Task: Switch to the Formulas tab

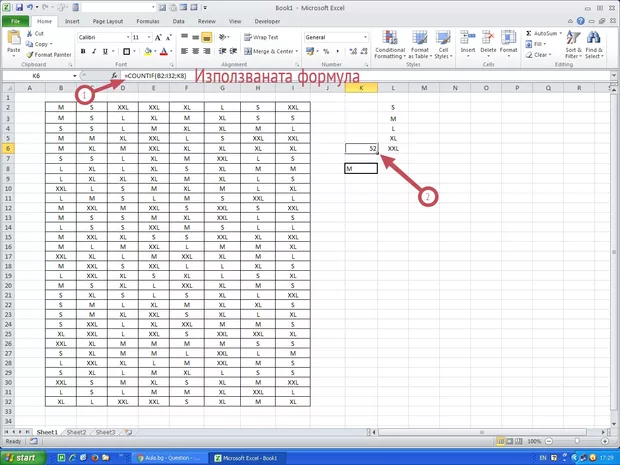Action: click(148, 21)
